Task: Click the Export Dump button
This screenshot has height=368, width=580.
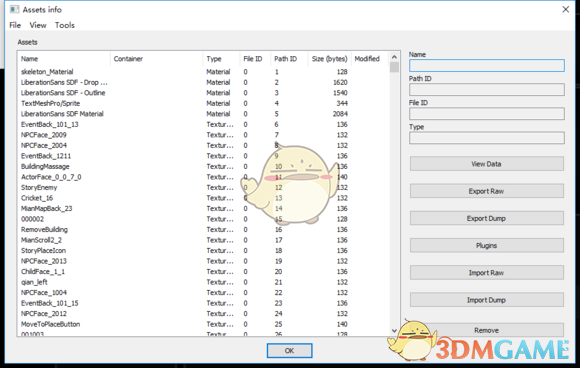Action: coord(486,218)
